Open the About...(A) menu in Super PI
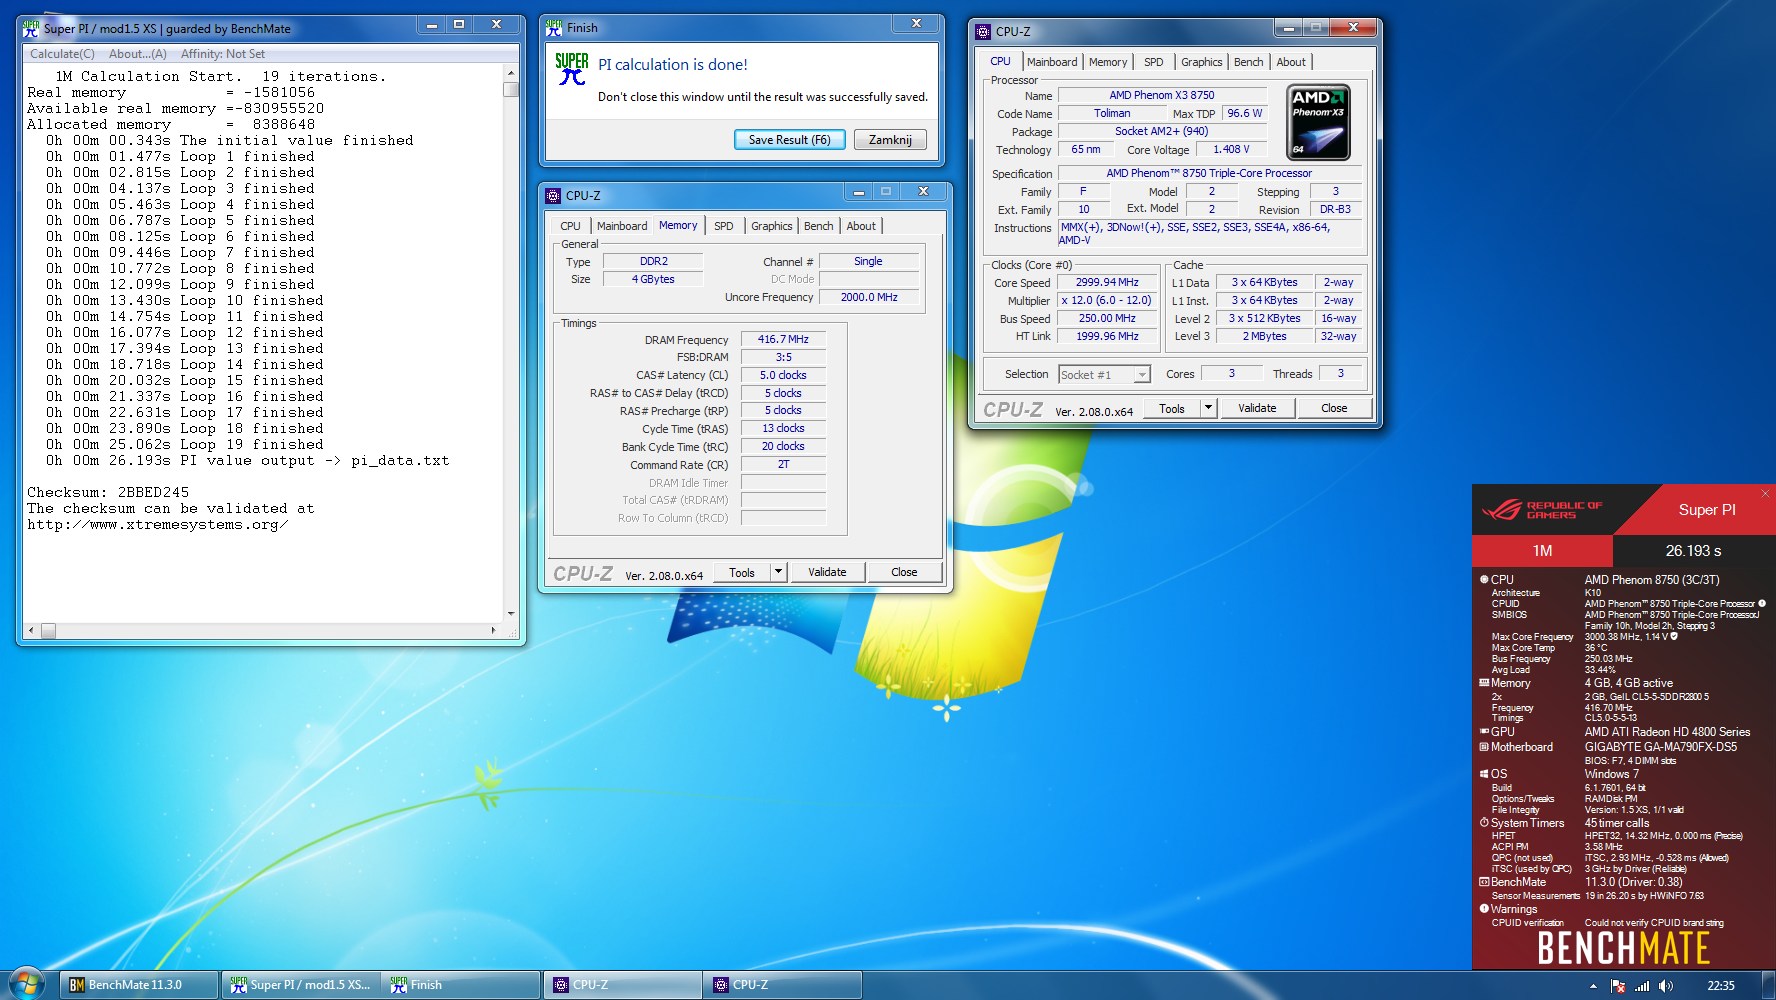The image size is (1776, 1000). coord(138,54)
